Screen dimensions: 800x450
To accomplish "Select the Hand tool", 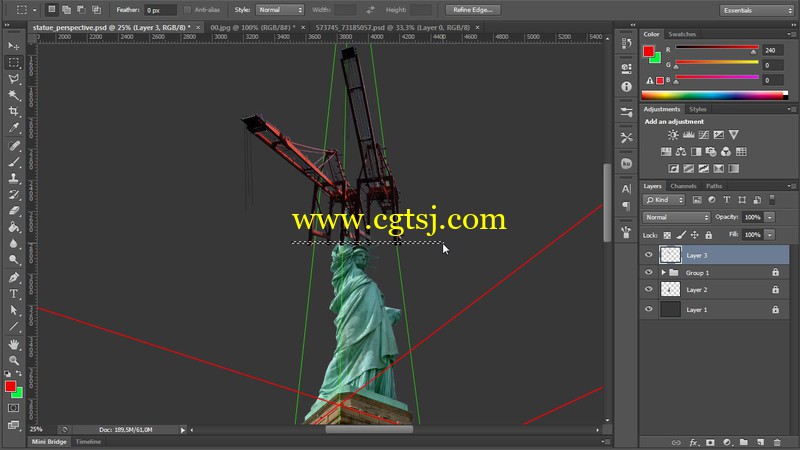I will [x=14, y=345].
